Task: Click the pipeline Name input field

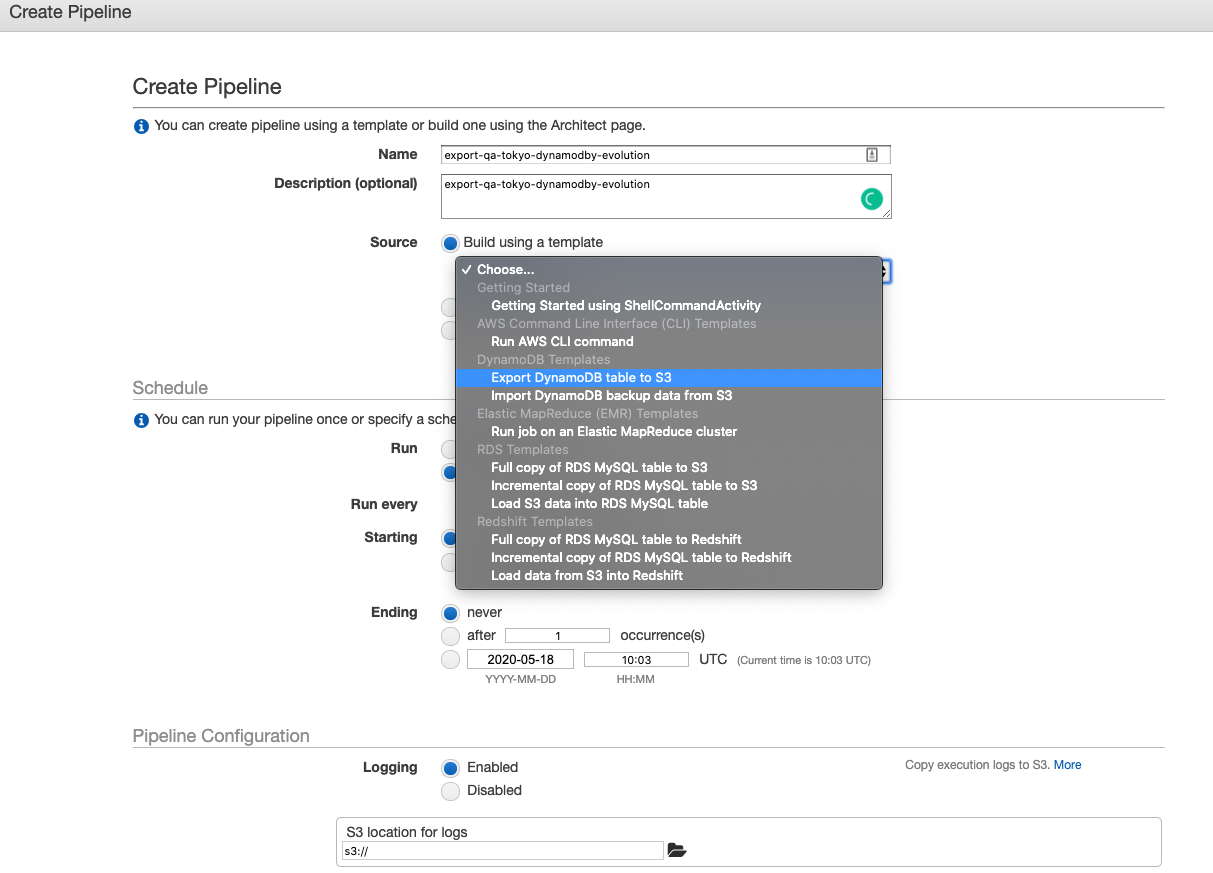Action: click(x=665, y=155)
